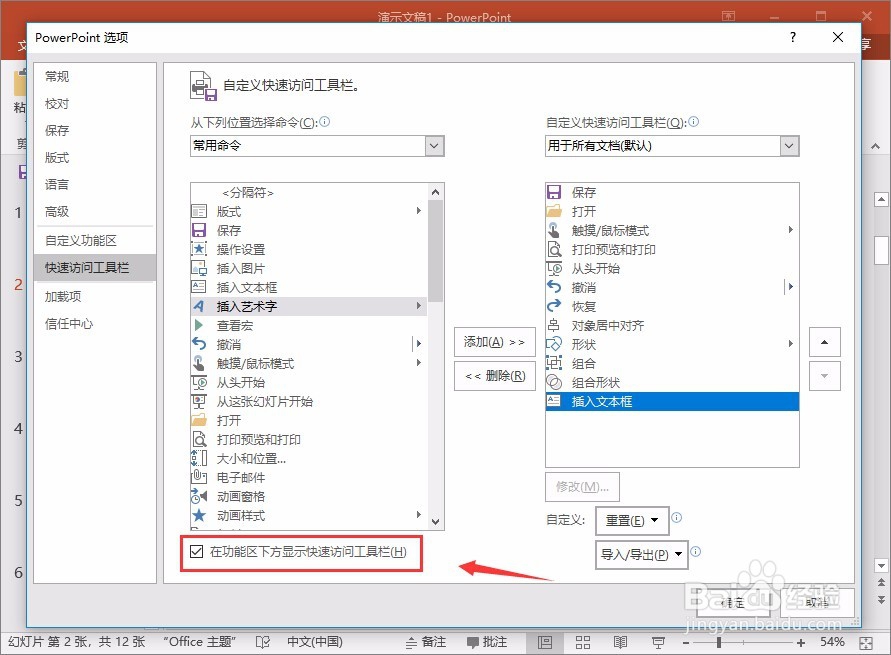Start slideshow from the status bar icon
Viewport: 891px width, 655px height.
coord(658,643)
